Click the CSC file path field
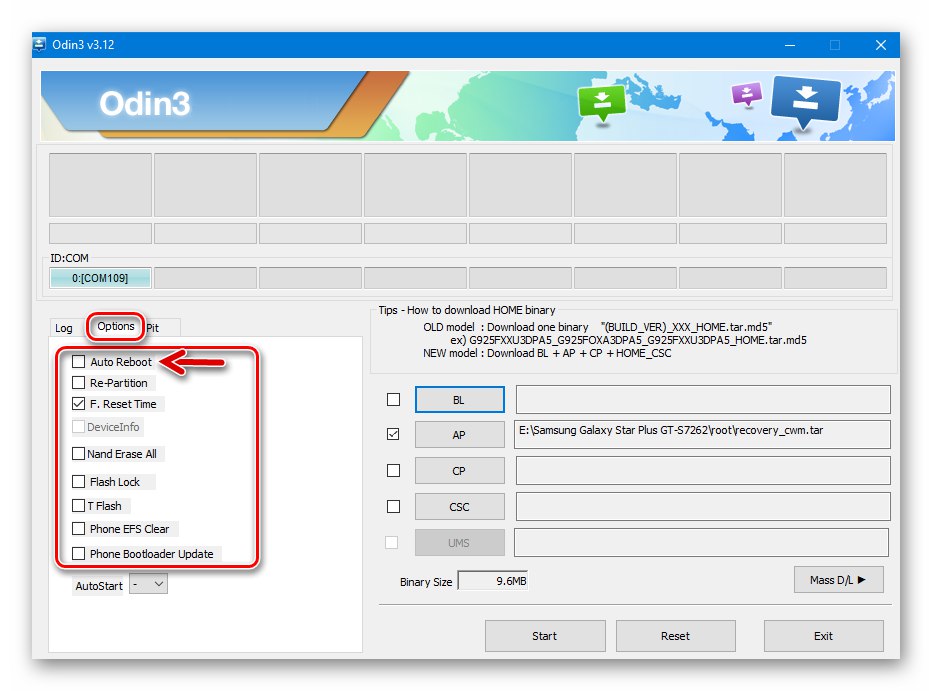The image size is (932, 691). click(703, 507)
